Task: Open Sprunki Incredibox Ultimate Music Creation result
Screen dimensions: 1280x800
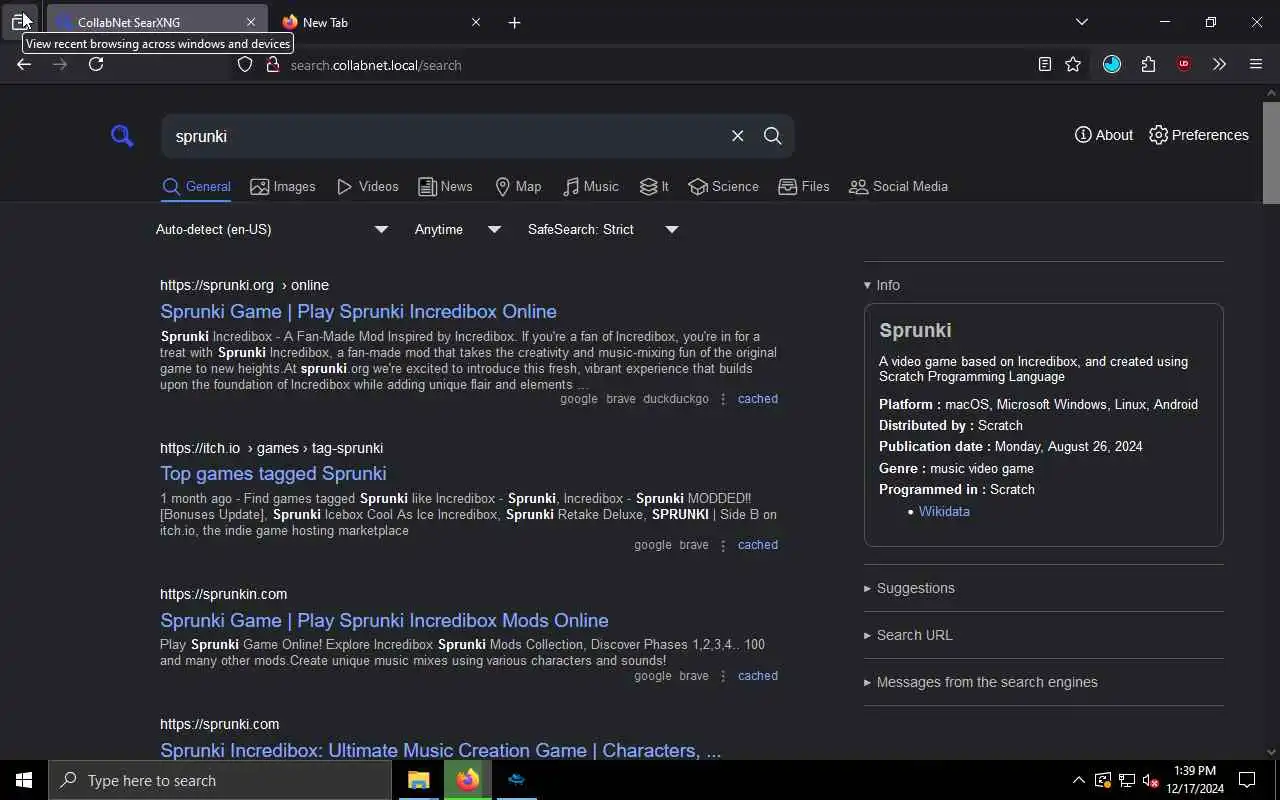Action: point(440,750)
